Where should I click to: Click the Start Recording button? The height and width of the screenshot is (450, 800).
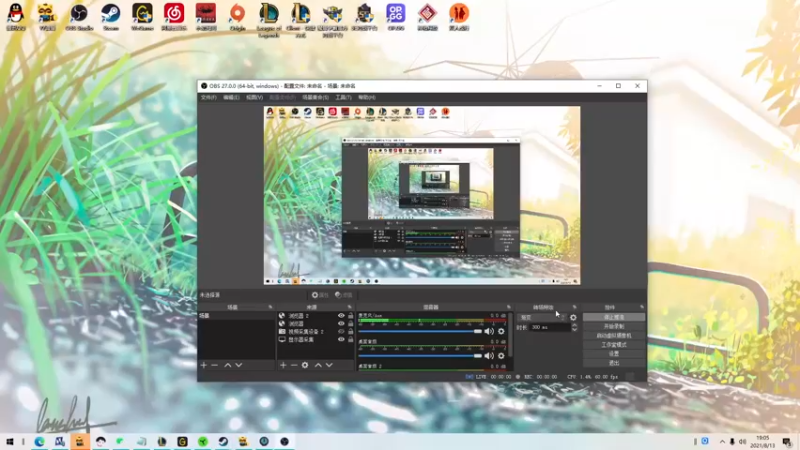[x=614, y=327]
